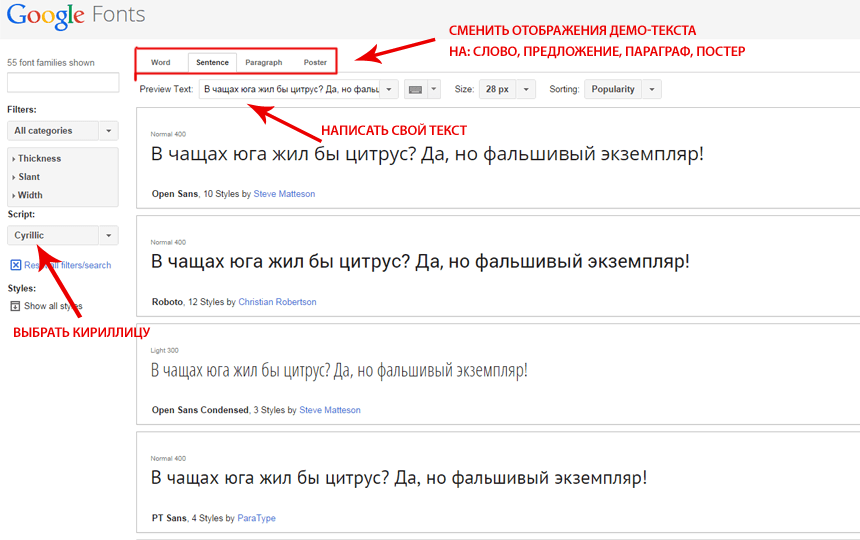Viewport: 860px width, 540px height.
Task: Click the 55 font families shown text
Action: pyautogui.click(x=50, y=63)
